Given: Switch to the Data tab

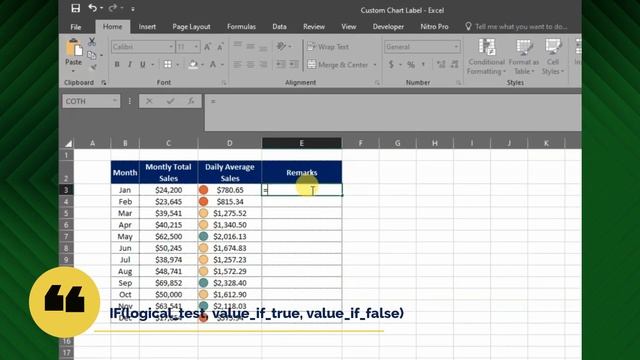Looking at the screenshot, I should (x=279, y=27).
